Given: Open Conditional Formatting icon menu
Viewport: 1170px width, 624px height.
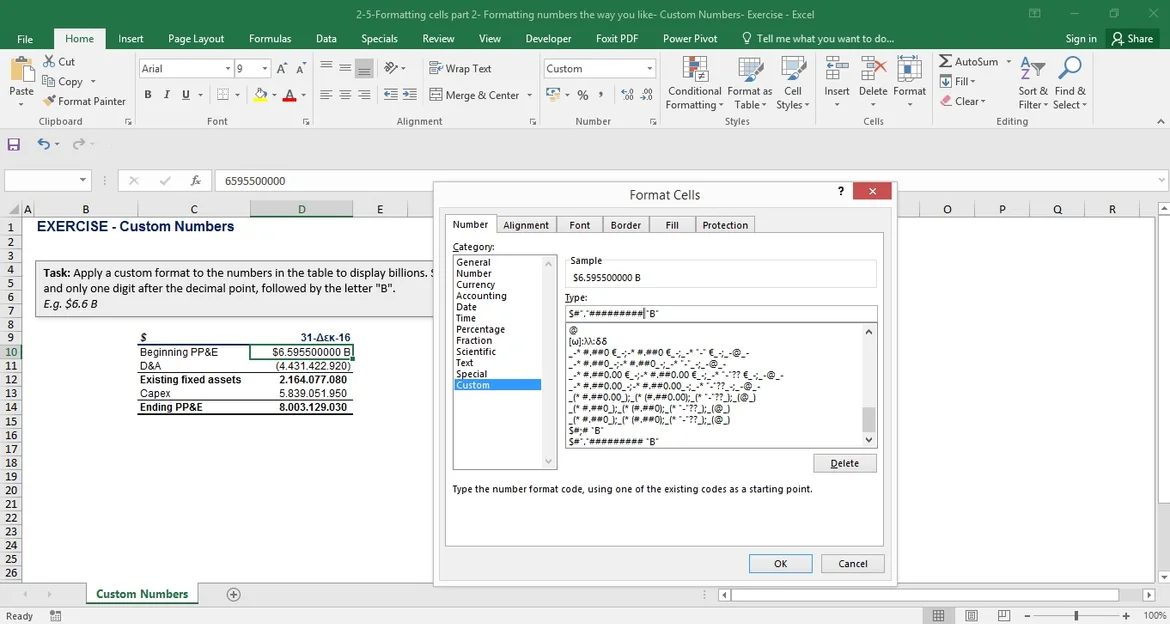Looking at the screenshot, I should 694,69.
